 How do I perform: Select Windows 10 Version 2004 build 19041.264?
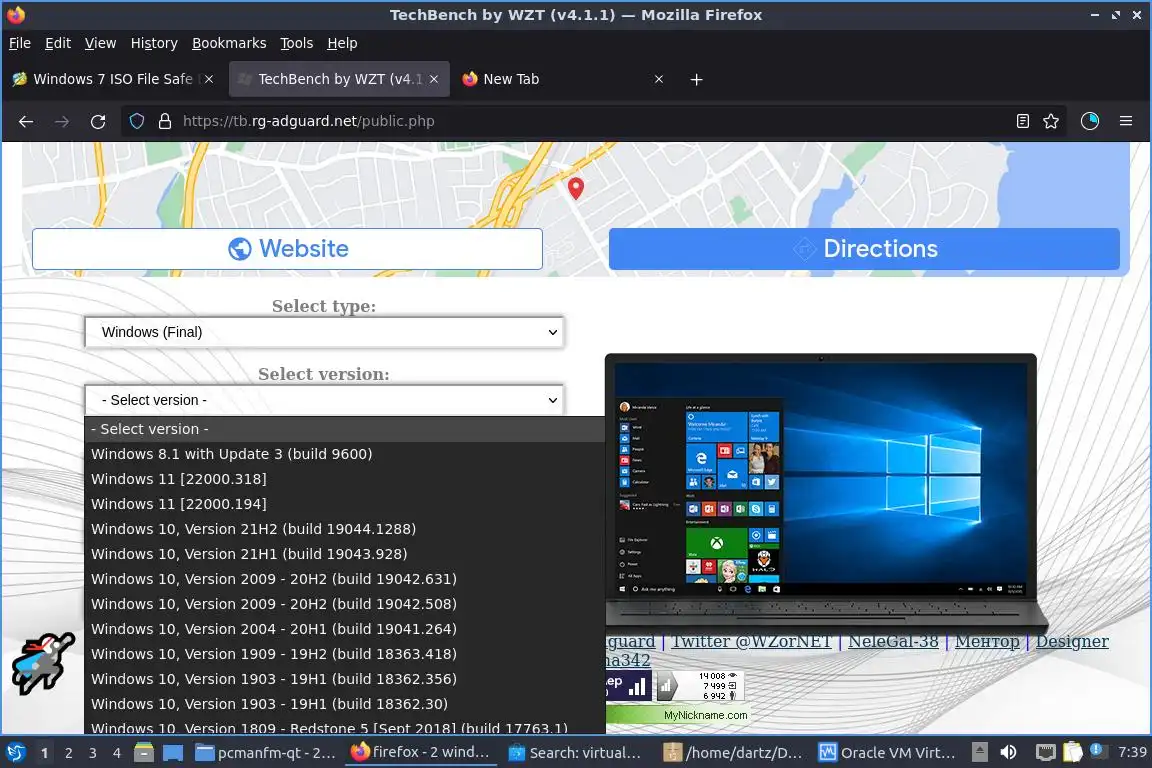point(345,629)
